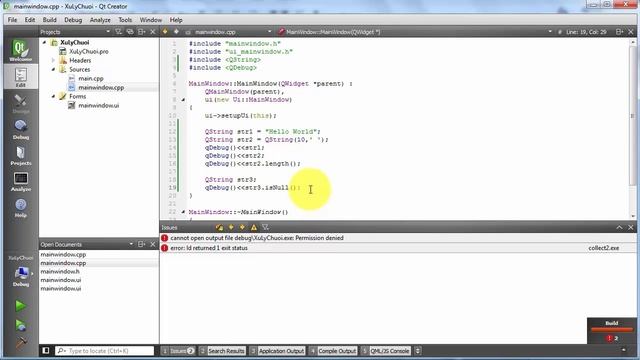Screen dimensions: 640x360
Task: Filter issues by category
Action: [265, 227]
